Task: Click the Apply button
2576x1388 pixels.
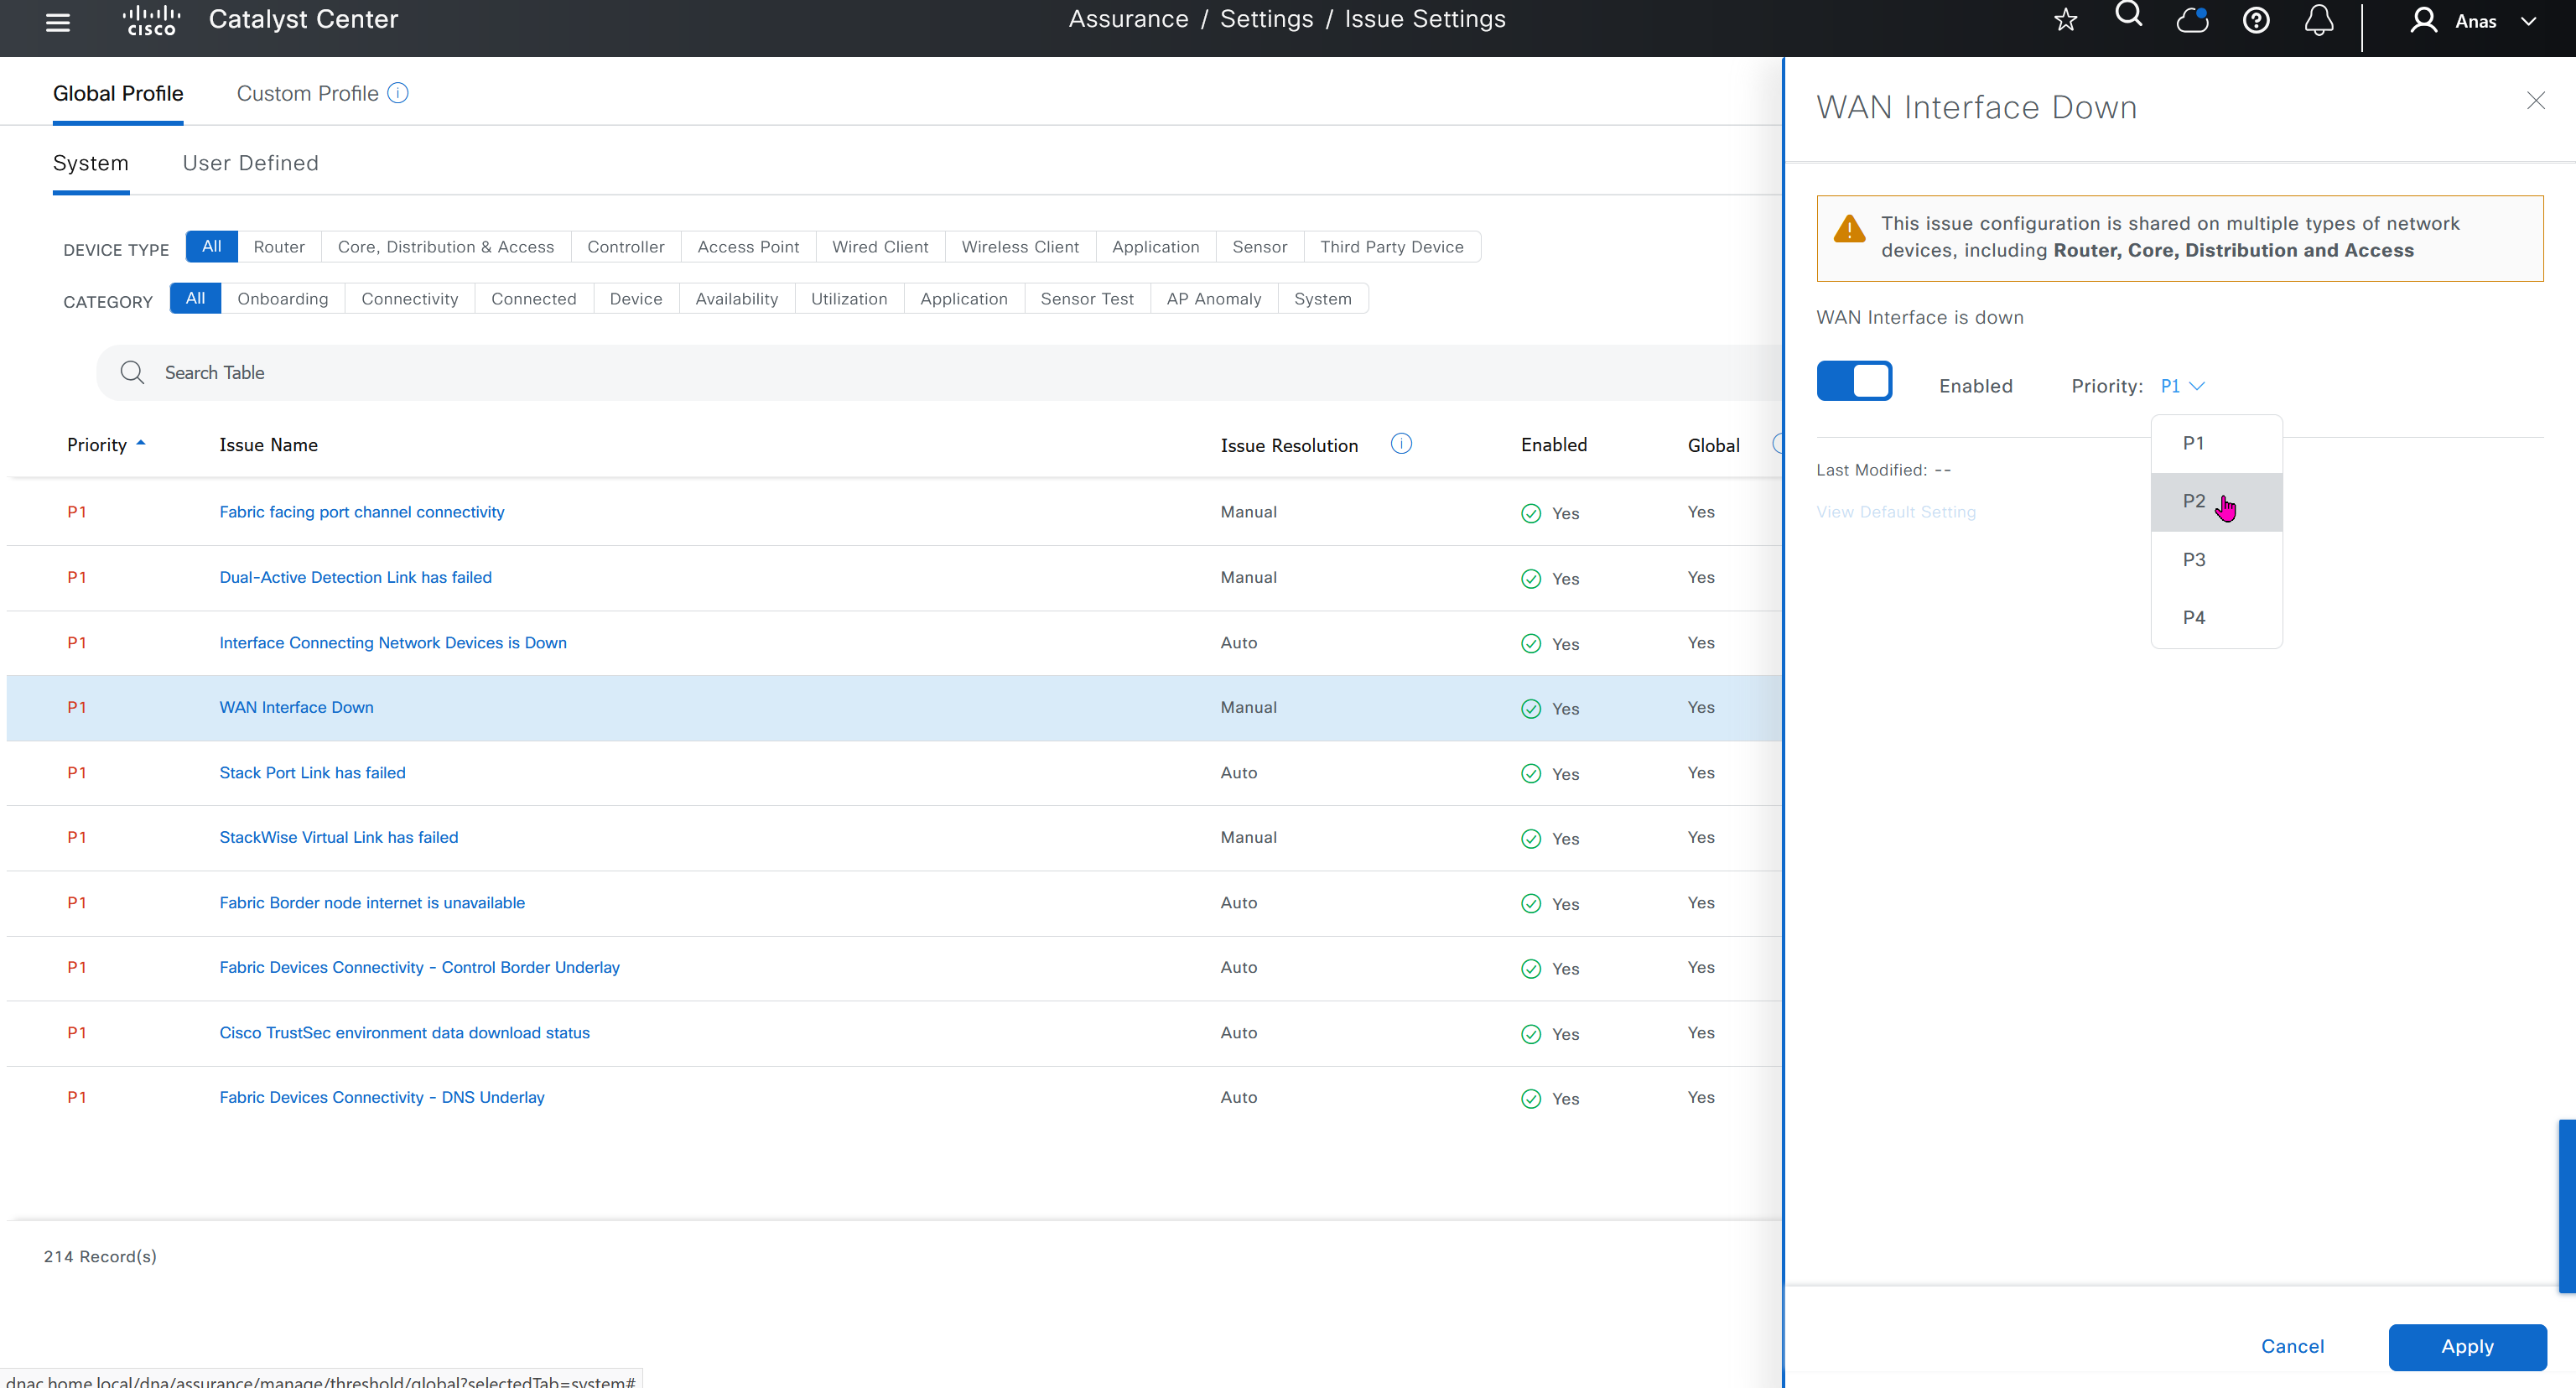Action: click(x=2466, y=1346)
